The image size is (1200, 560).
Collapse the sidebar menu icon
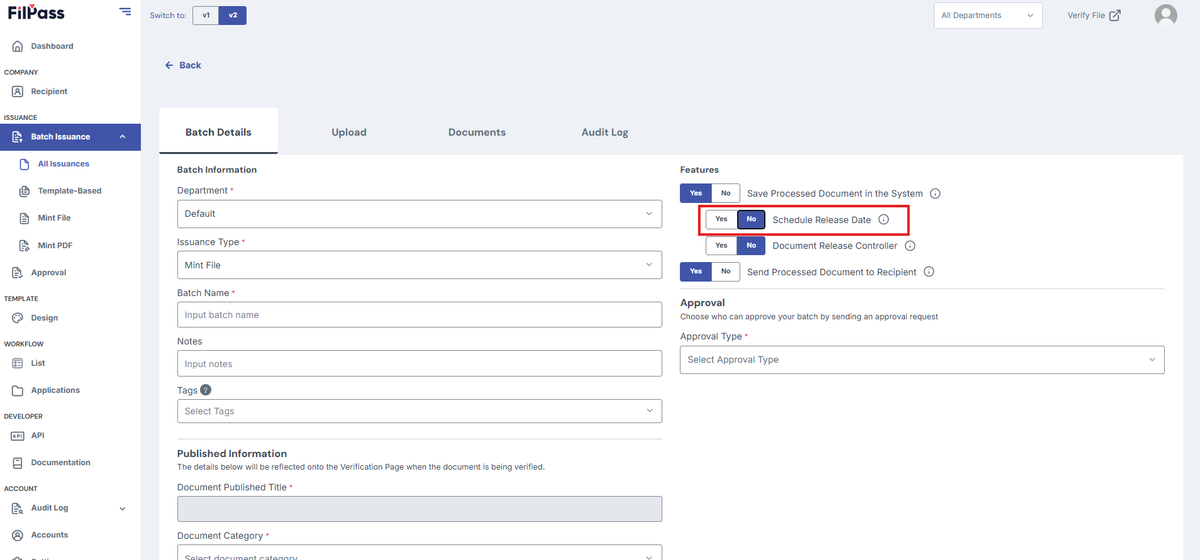(x=124, y=12)
